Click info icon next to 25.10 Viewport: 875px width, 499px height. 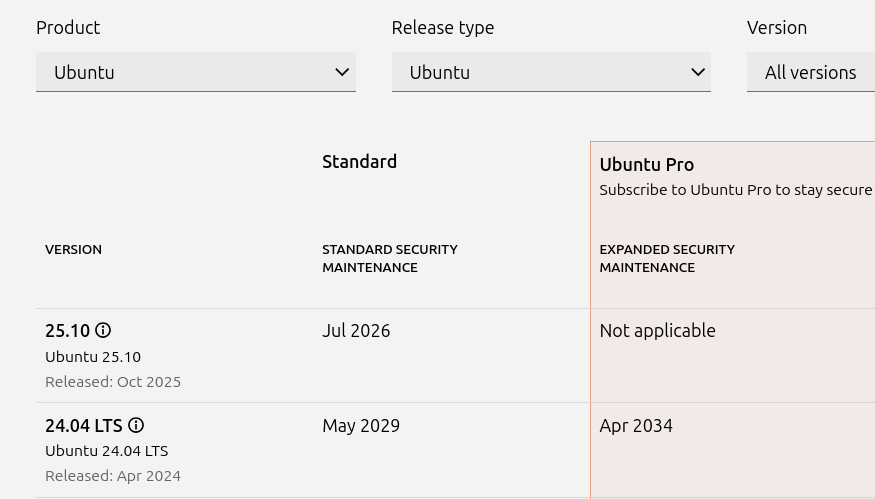[x=103, y=330]
